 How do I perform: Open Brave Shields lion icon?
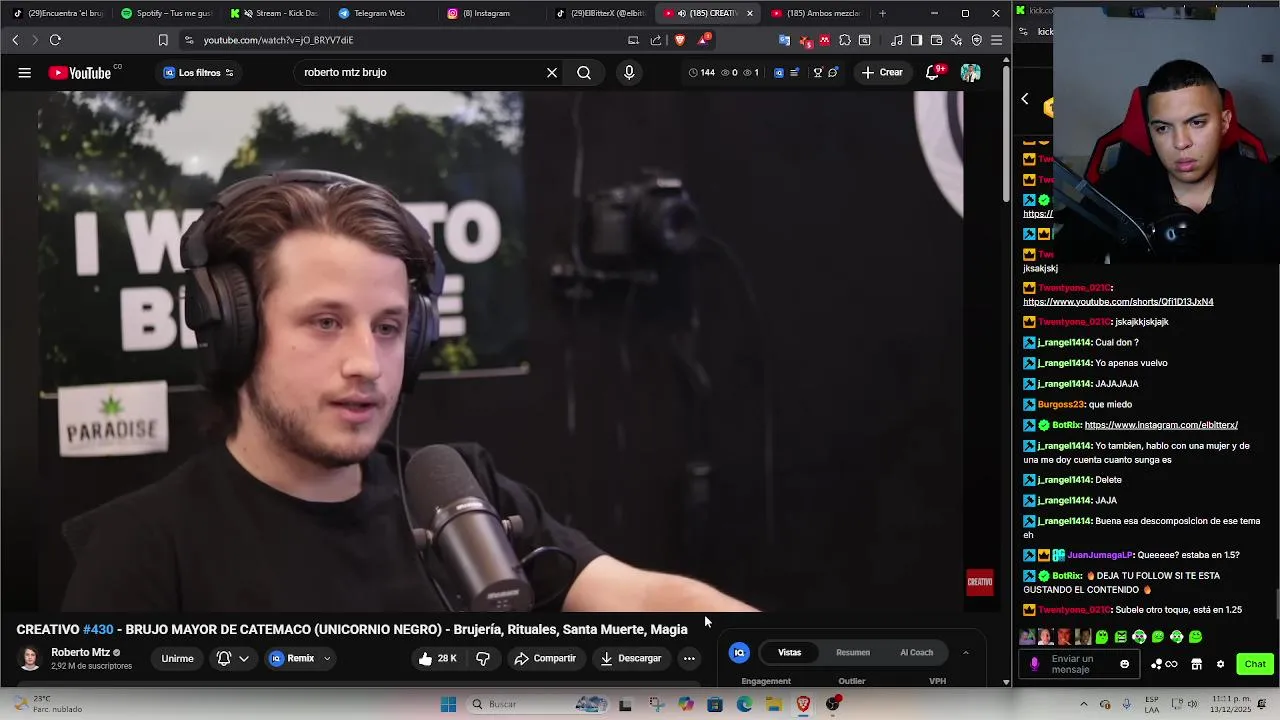[680, 40]
